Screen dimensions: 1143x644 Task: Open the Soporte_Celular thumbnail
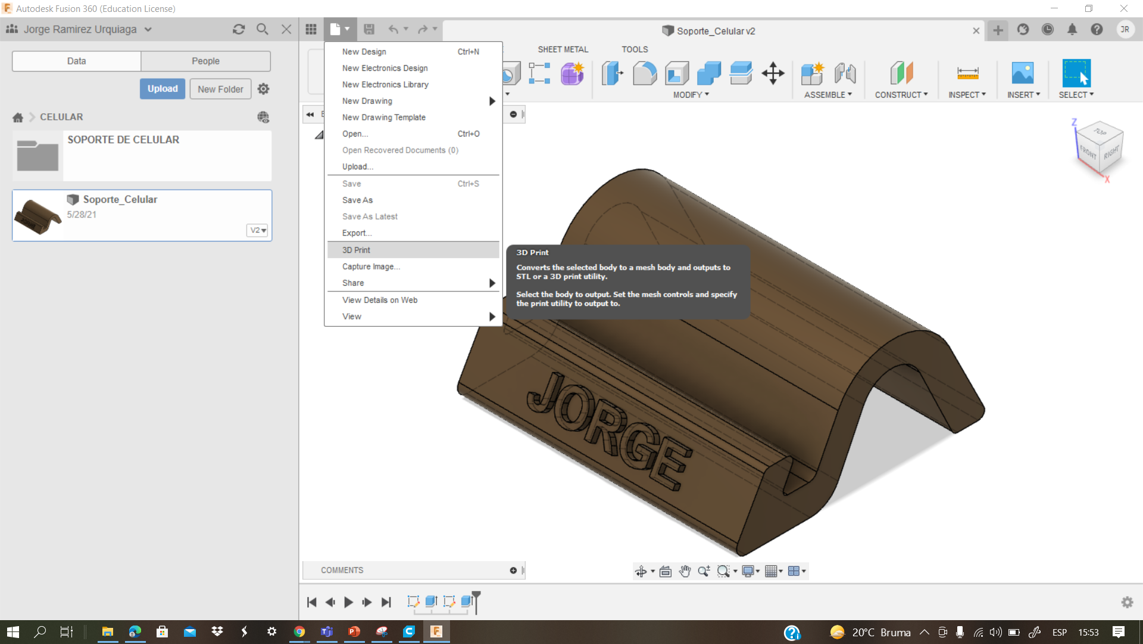38,215
